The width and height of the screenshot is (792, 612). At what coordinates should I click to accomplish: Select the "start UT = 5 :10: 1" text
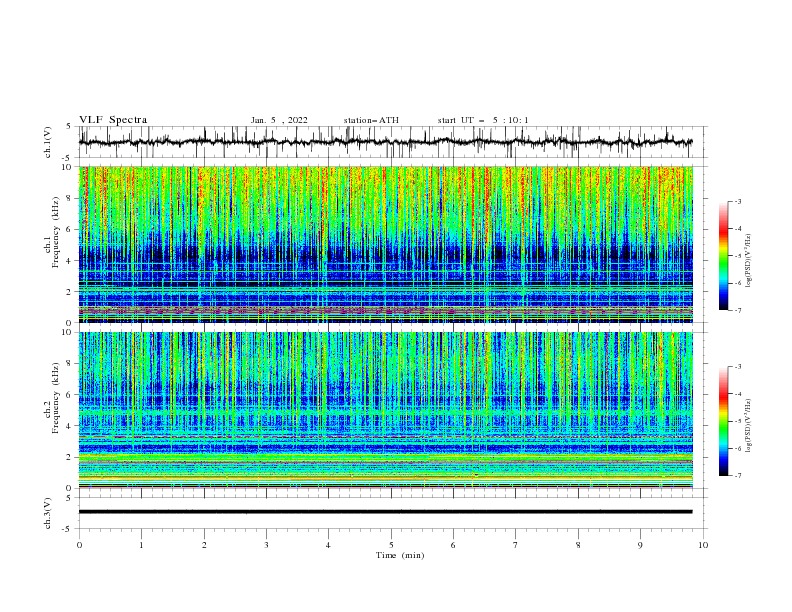(483, 120)
